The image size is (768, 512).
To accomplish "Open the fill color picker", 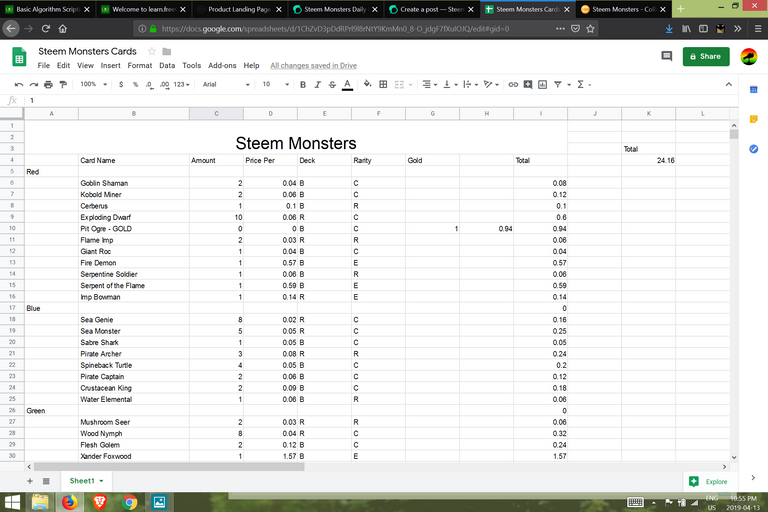I will click(x=367, y=85).
